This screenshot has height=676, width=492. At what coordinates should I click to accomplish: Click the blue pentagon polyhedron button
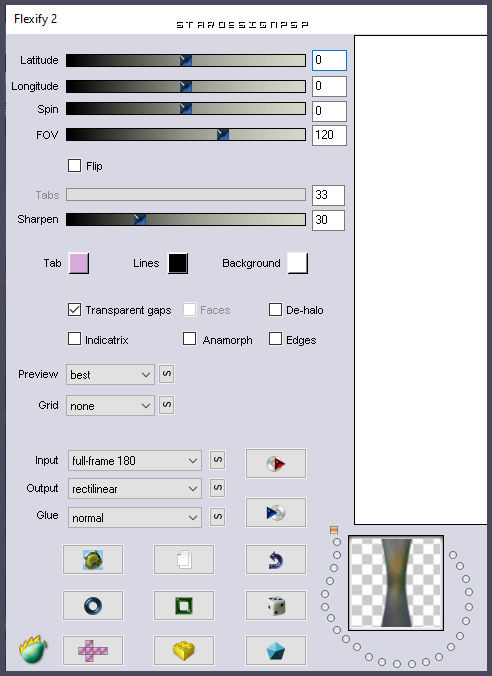(x=276, y=651)
